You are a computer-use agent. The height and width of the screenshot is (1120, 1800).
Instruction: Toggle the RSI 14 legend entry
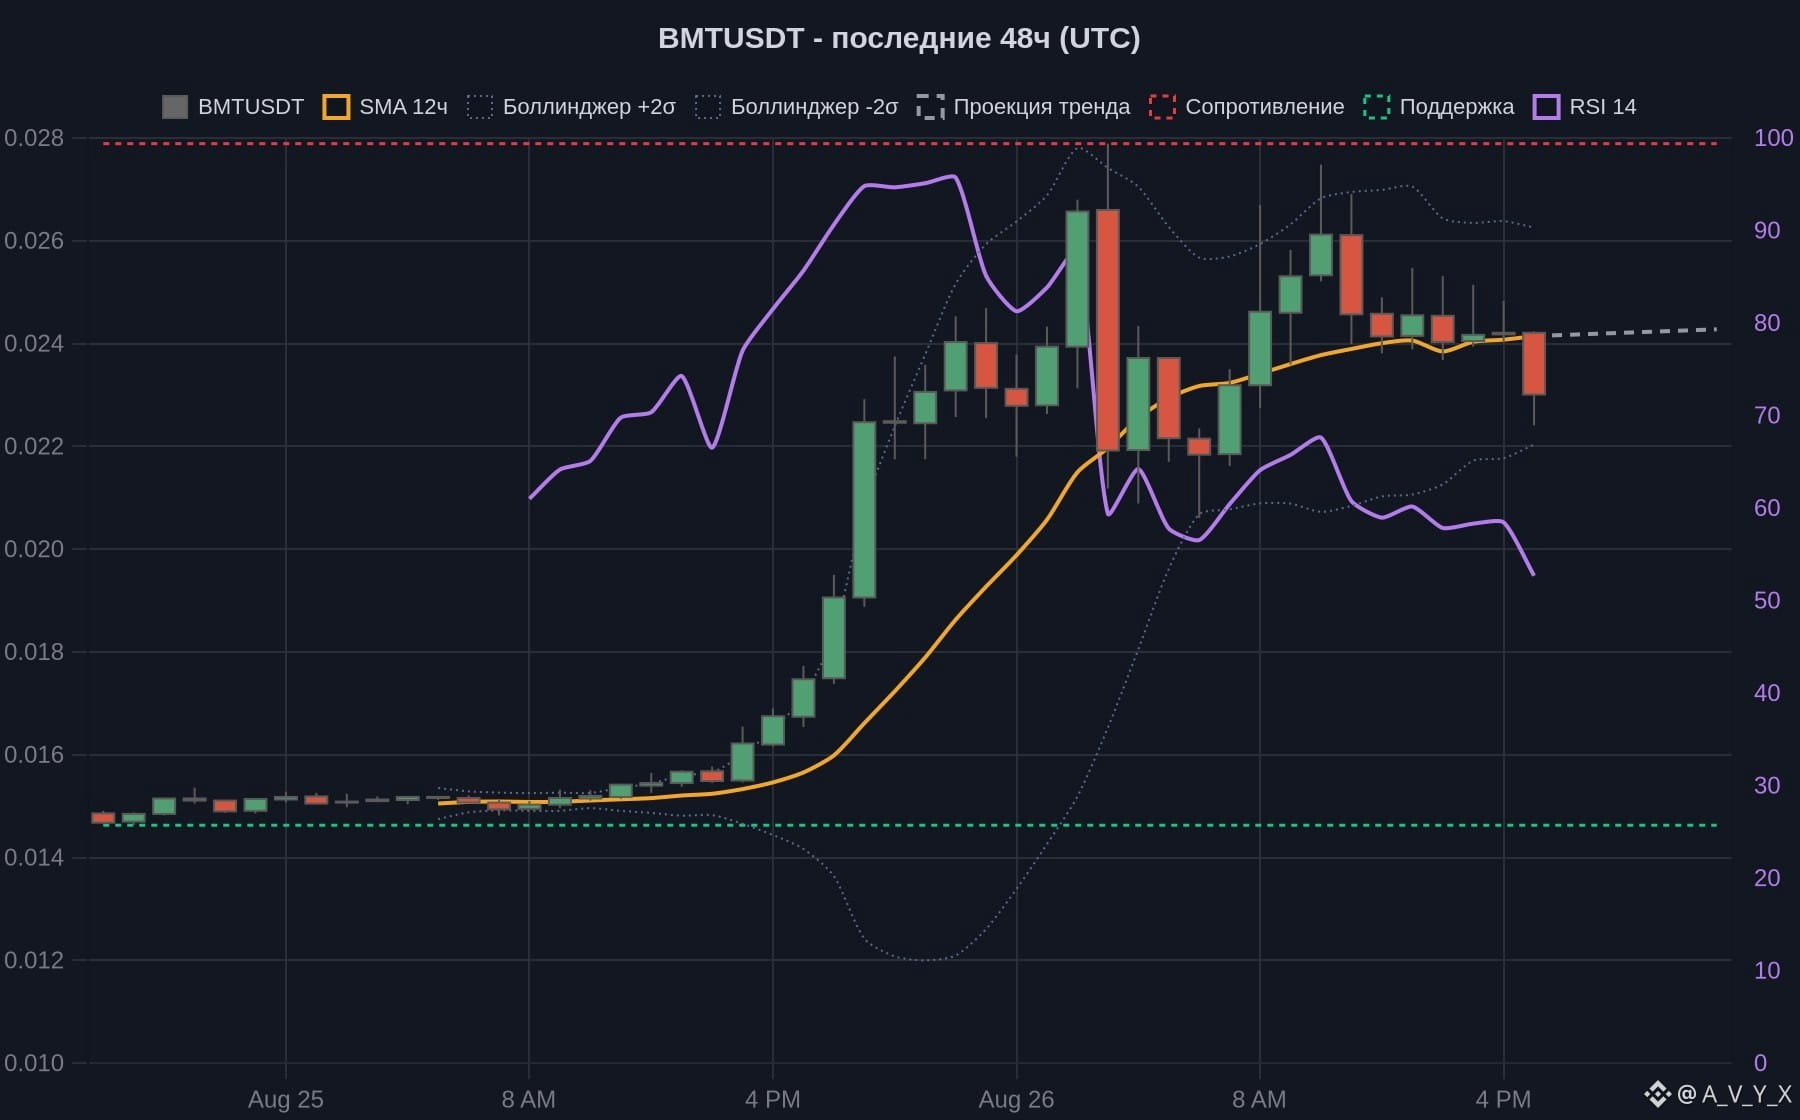pyautogui.click(x=1585, y=107)
